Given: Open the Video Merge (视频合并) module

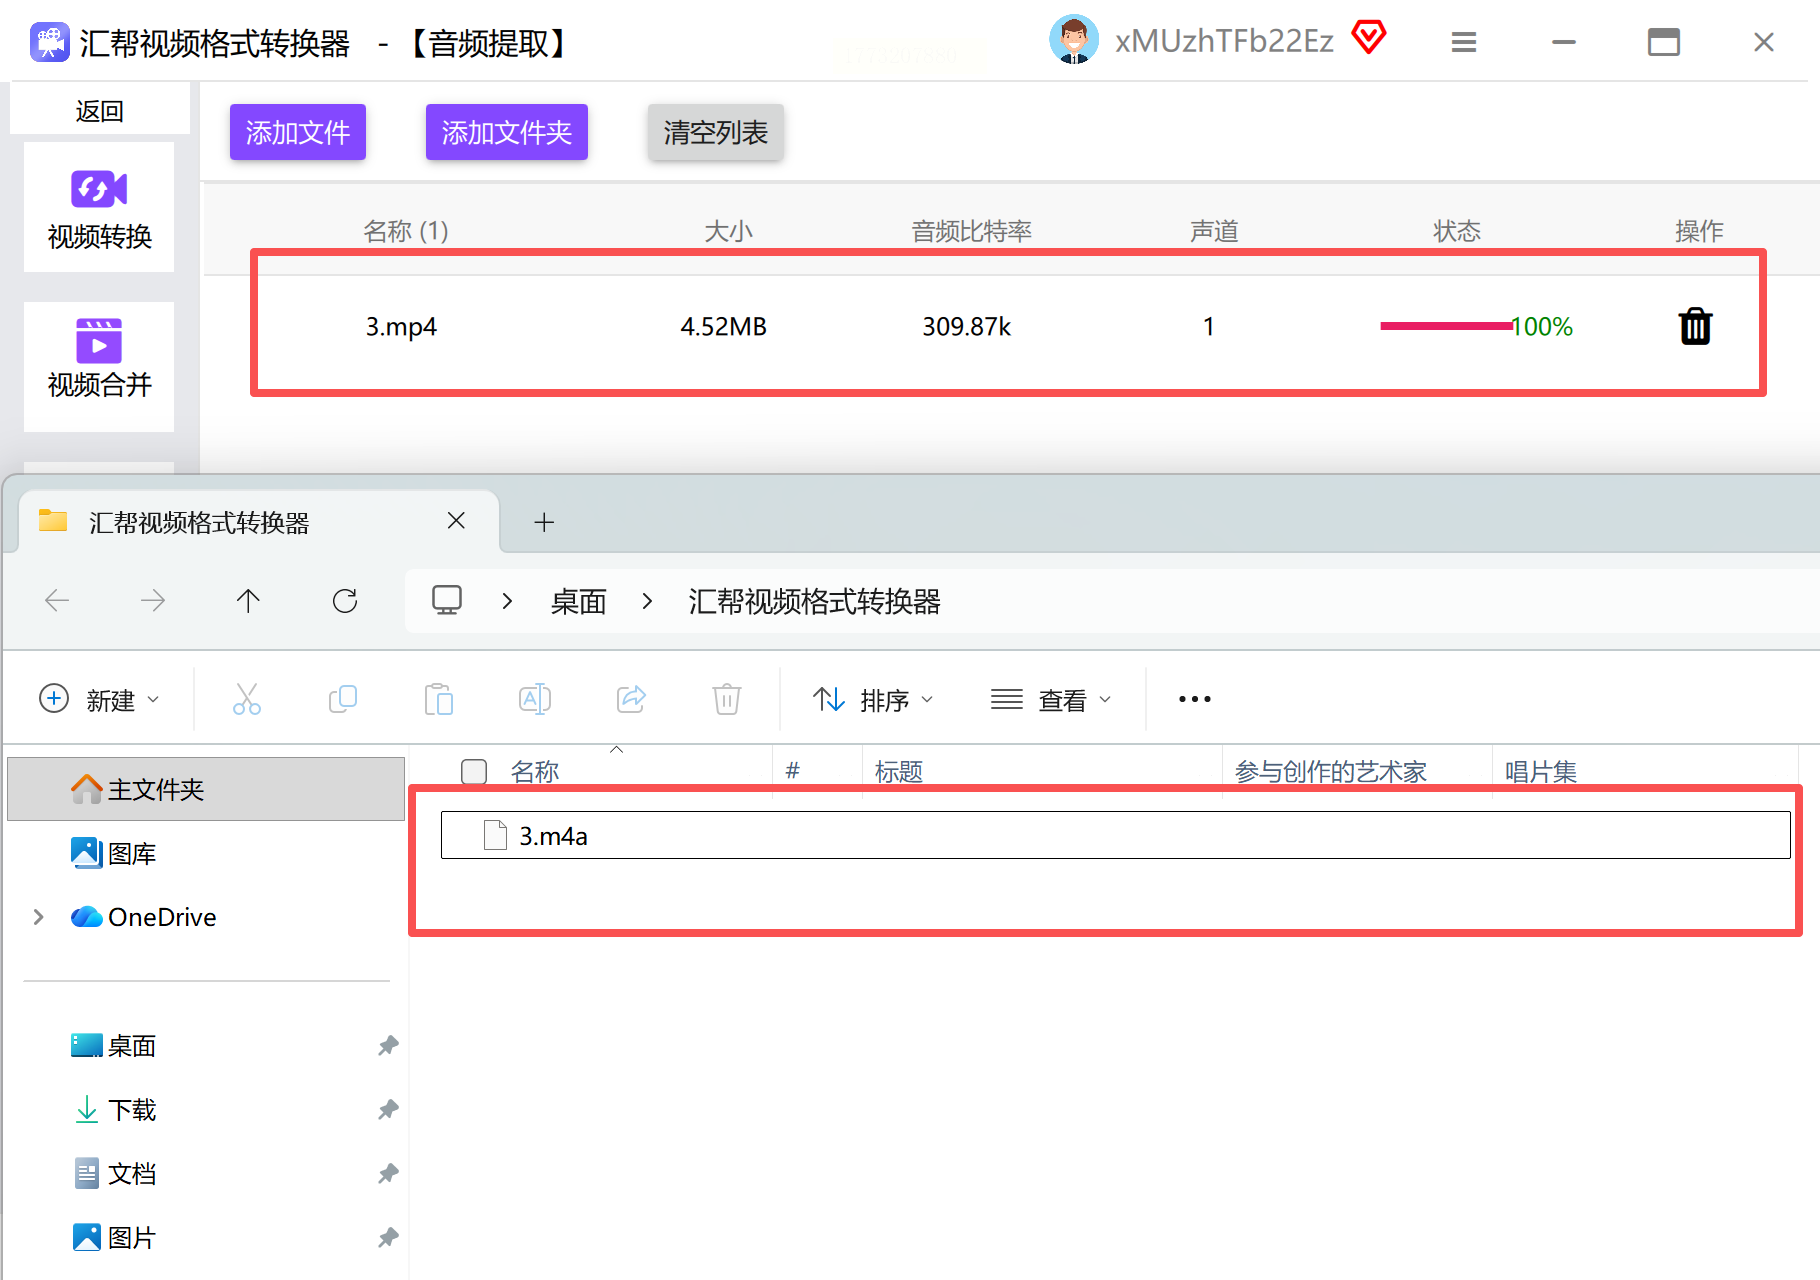Looking at the screenshot, I should (99, 360).
